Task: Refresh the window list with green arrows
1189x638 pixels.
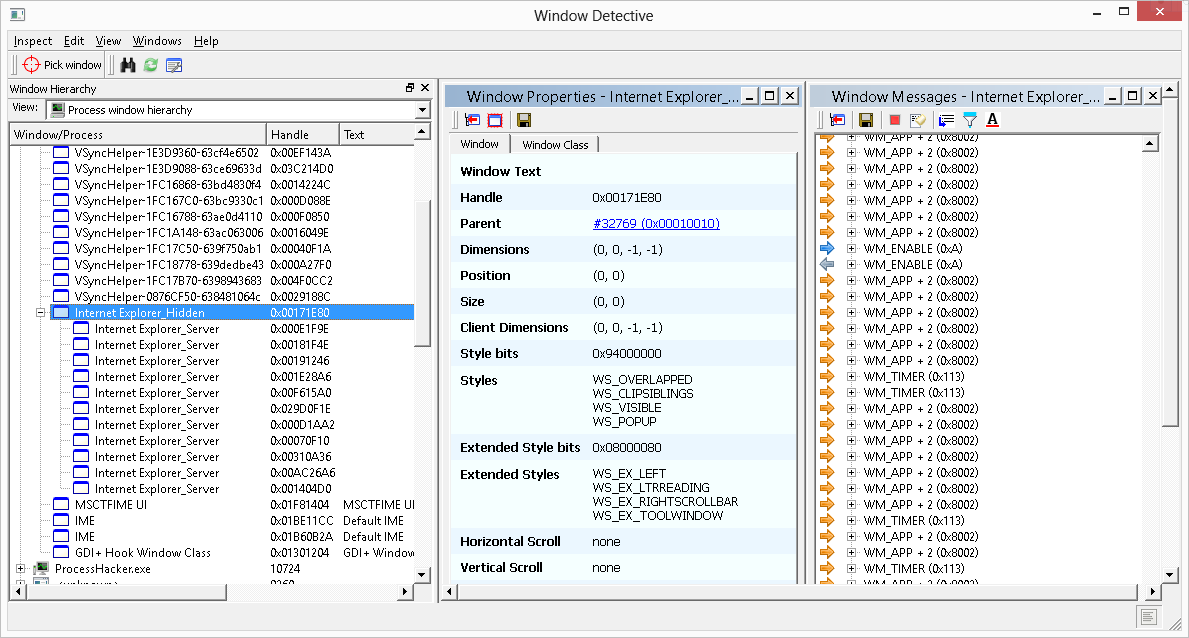Action: point(151,65)
